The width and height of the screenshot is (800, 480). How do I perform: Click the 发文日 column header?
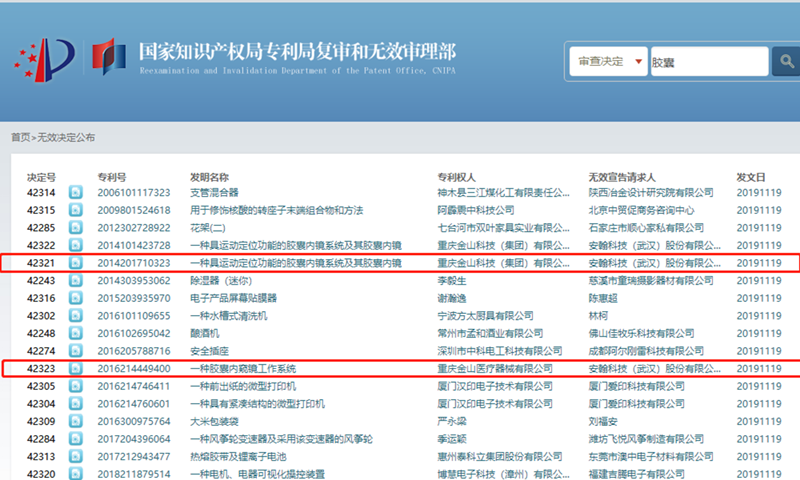click(x=750, y=175)
